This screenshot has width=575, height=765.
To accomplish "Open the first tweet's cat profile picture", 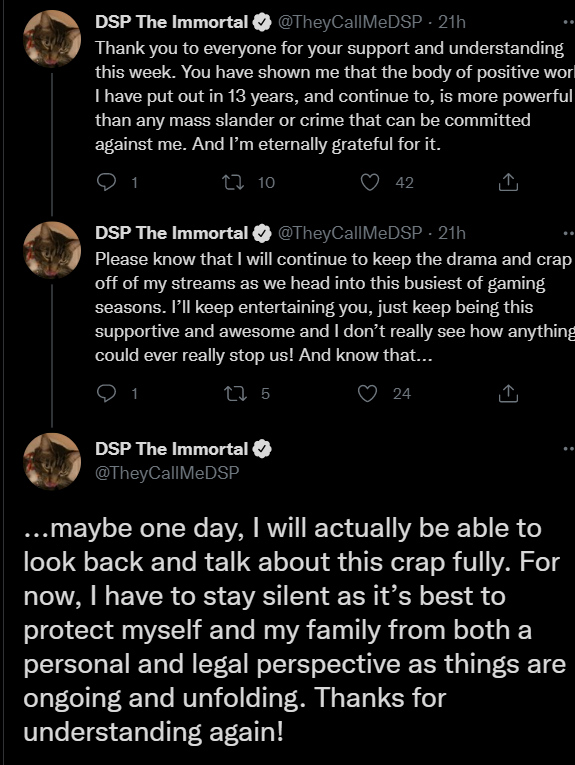I will click(52, 39).
